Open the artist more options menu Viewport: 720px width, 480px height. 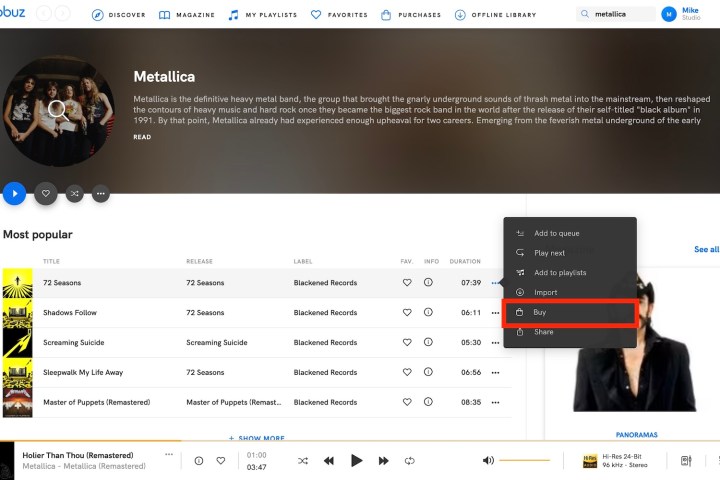click(101, 194)
